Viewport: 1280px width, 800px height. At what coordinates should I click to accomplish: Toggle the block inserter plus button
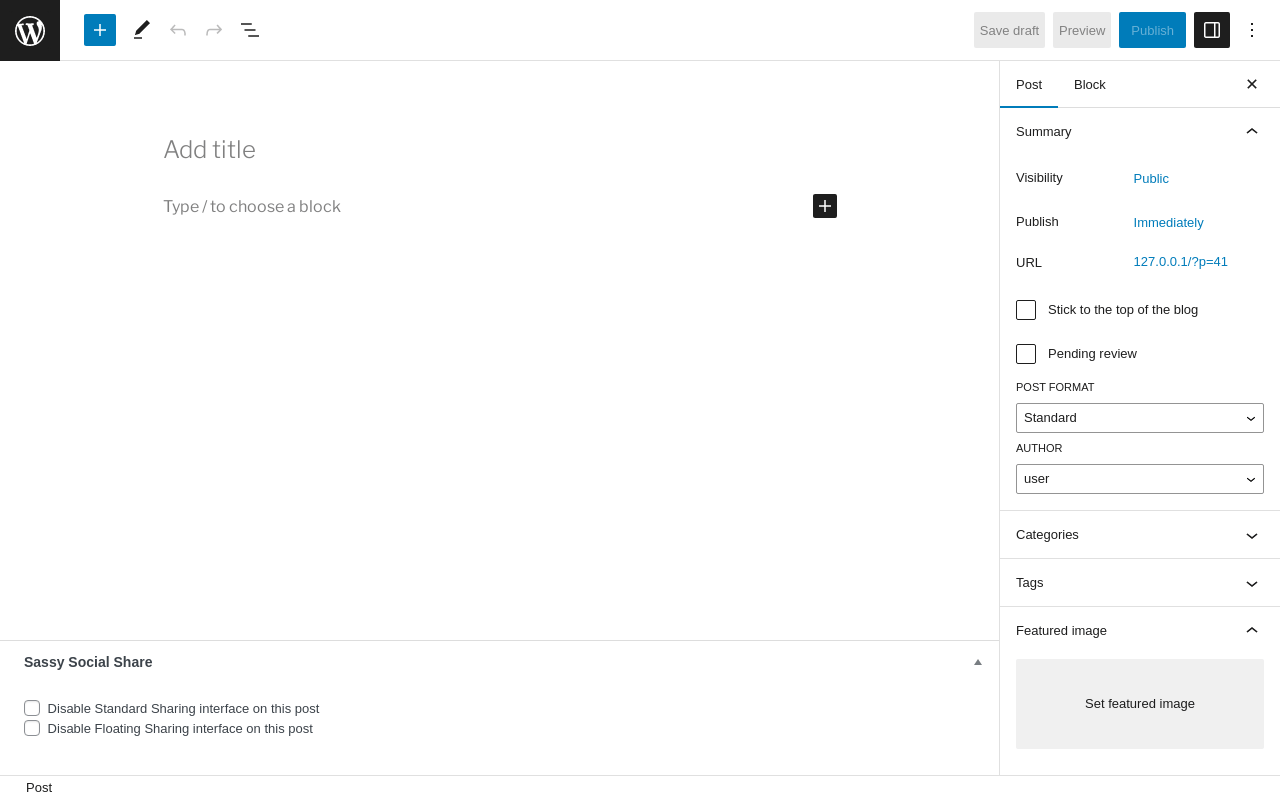pyautogui.click(x=100, y=30)
